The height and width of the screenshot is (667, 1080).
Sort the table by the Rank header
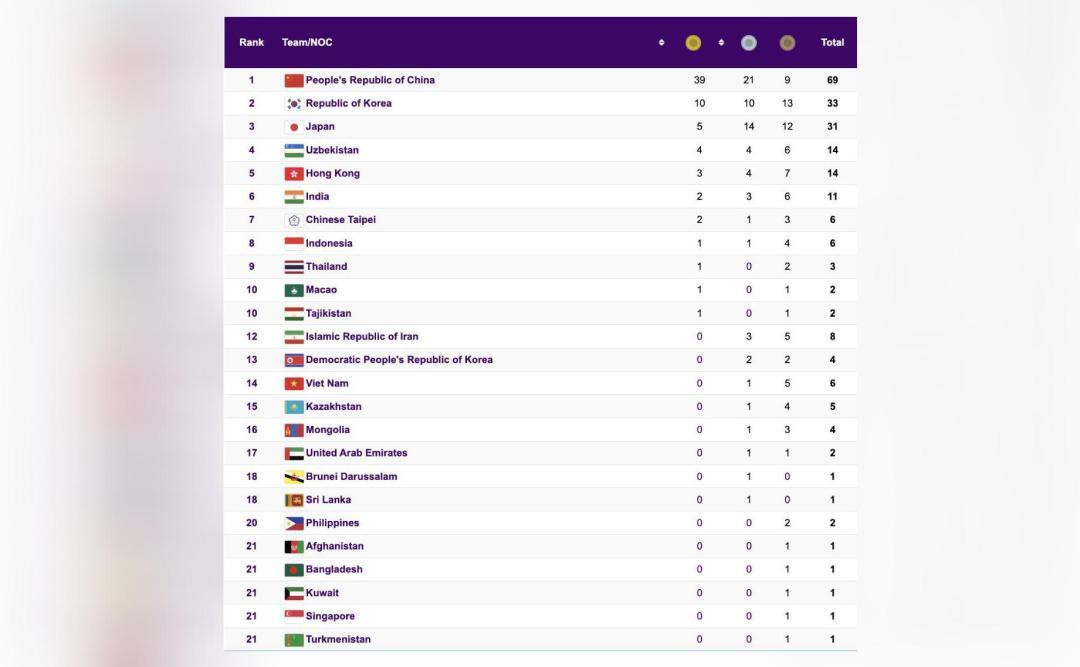(250, 42)
